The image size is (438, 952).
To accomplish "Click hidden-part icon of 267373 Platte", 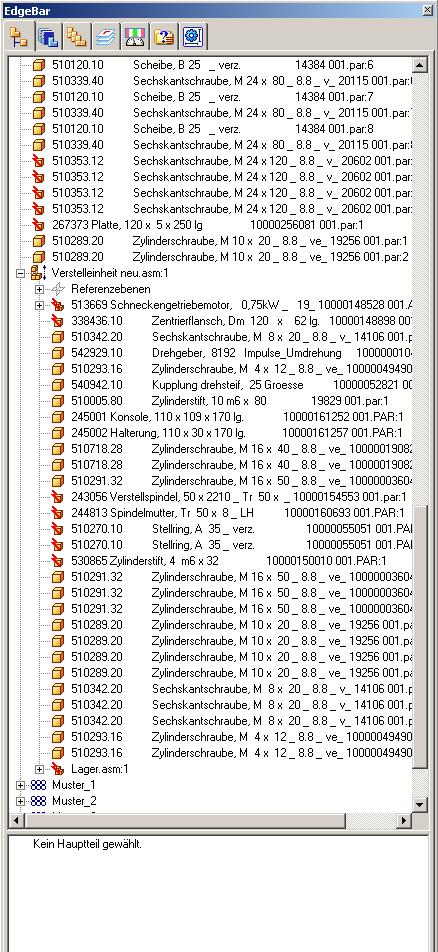I will point(39,225).
